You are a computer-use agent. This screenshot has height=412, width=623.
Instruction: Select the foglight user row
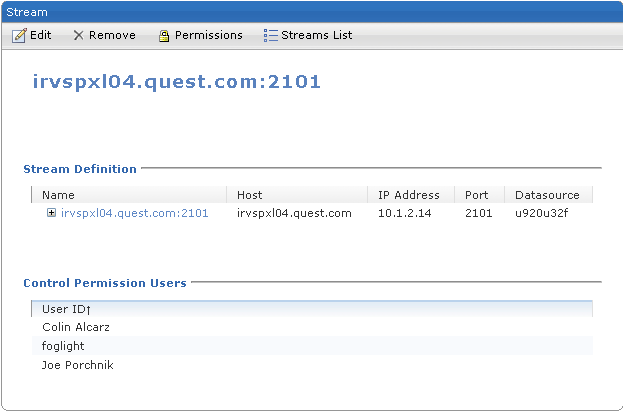pos(65,346)
